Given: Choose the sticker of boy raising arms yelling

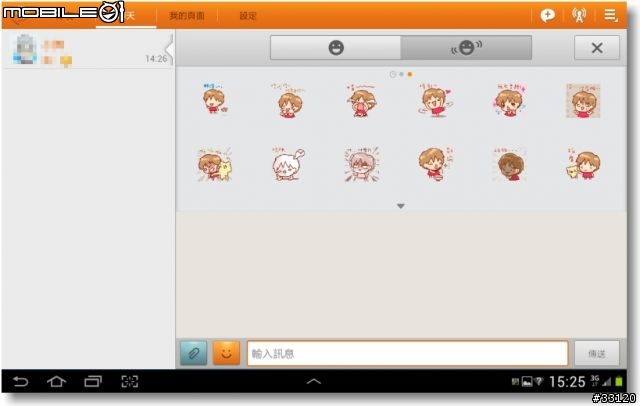Looking at the screenshot, I should (361, 101).
